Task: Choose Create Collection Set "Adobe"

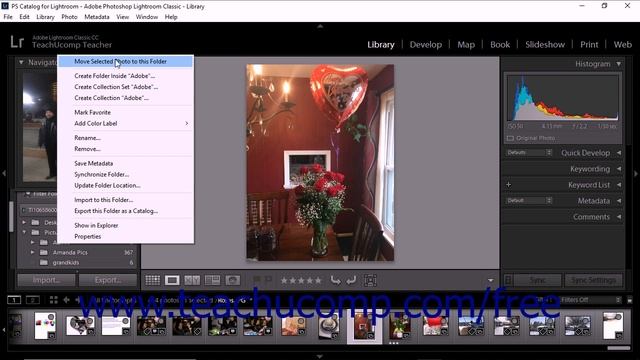Action: click(x=125, y=87)
